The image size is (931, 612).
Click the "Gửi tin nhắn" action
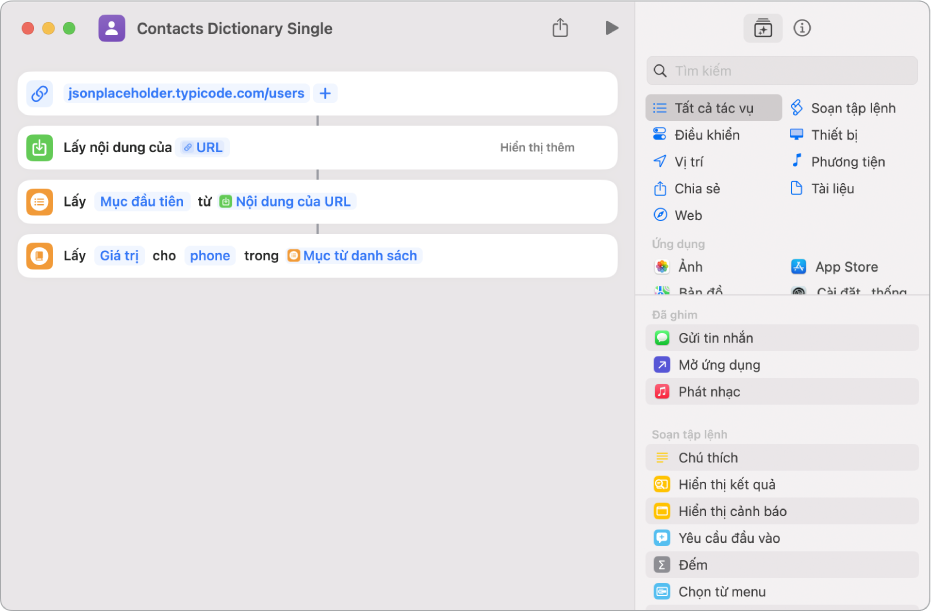pos(716,338)
